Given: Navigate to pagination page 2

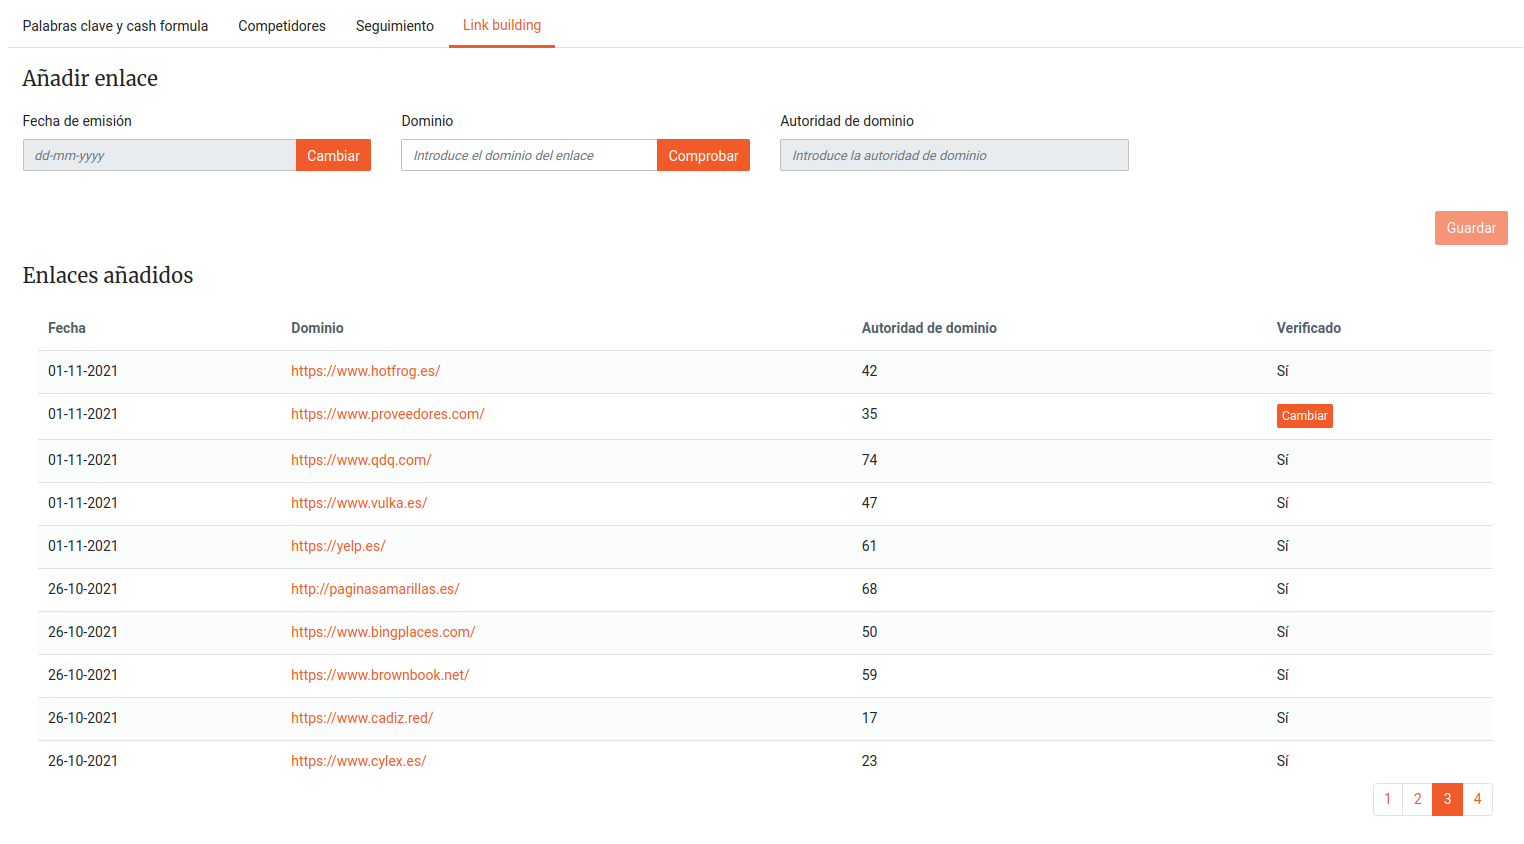Looking at the screenshot, I should tap(1417, 799).
